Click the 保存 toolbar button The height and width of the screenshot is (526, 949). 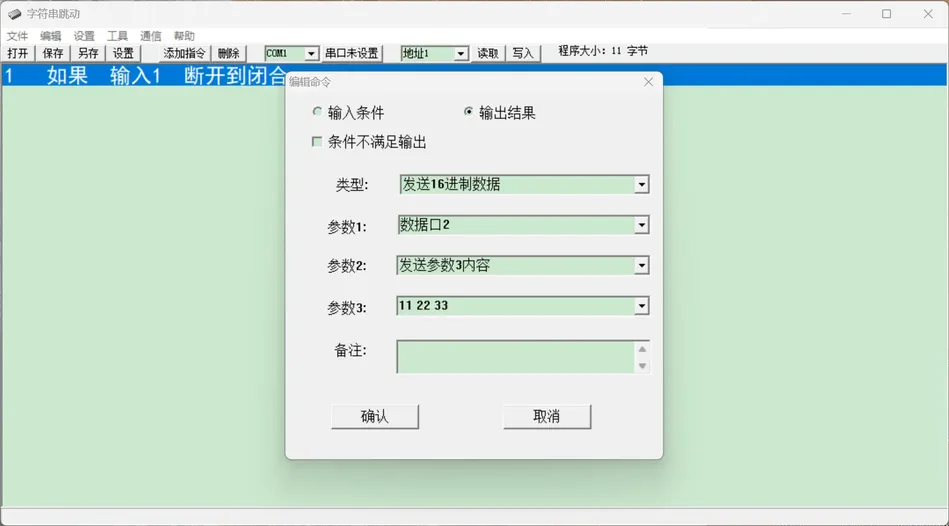click(53, 53)
